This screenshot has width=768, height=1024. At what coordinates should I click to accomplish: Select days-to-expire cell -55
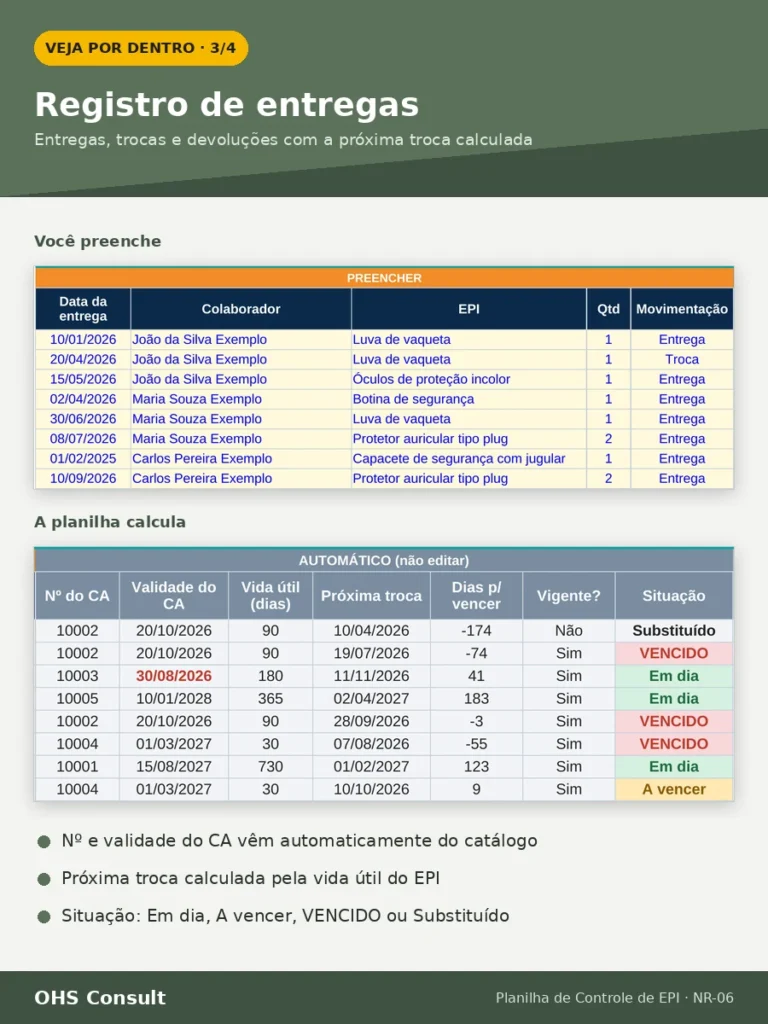pos(476,744)
